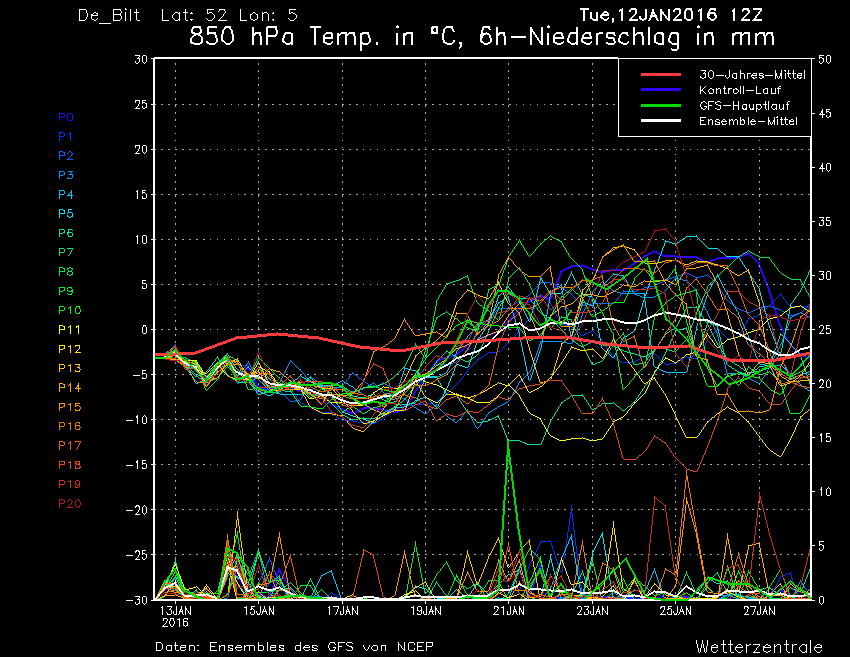Click the 25JAN date axis label

click(675, 611)
